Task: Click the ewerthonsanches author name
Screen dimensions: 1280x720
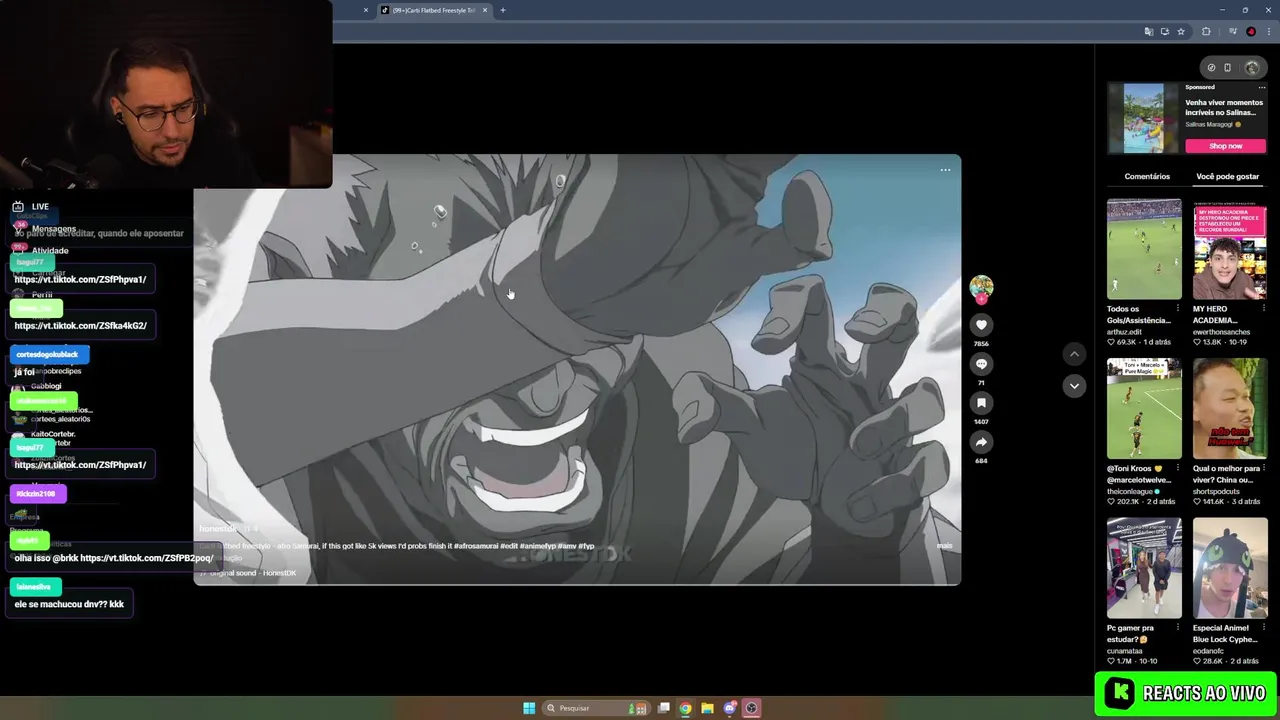Action: coord(1222,332)
